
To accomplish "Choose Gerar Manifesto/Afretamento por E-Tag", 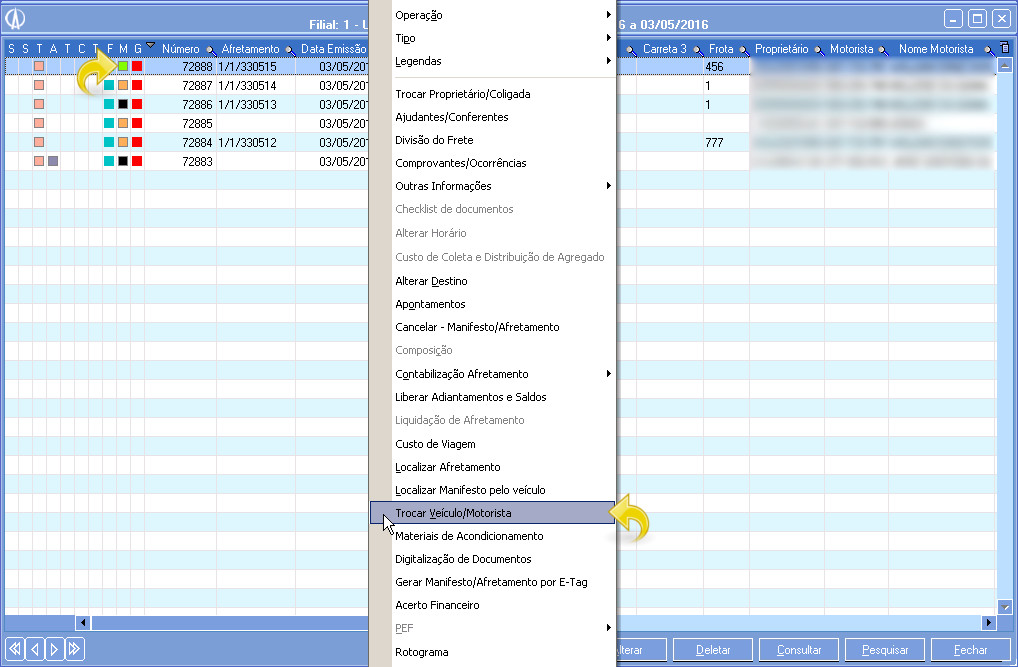I will [491, 582].
